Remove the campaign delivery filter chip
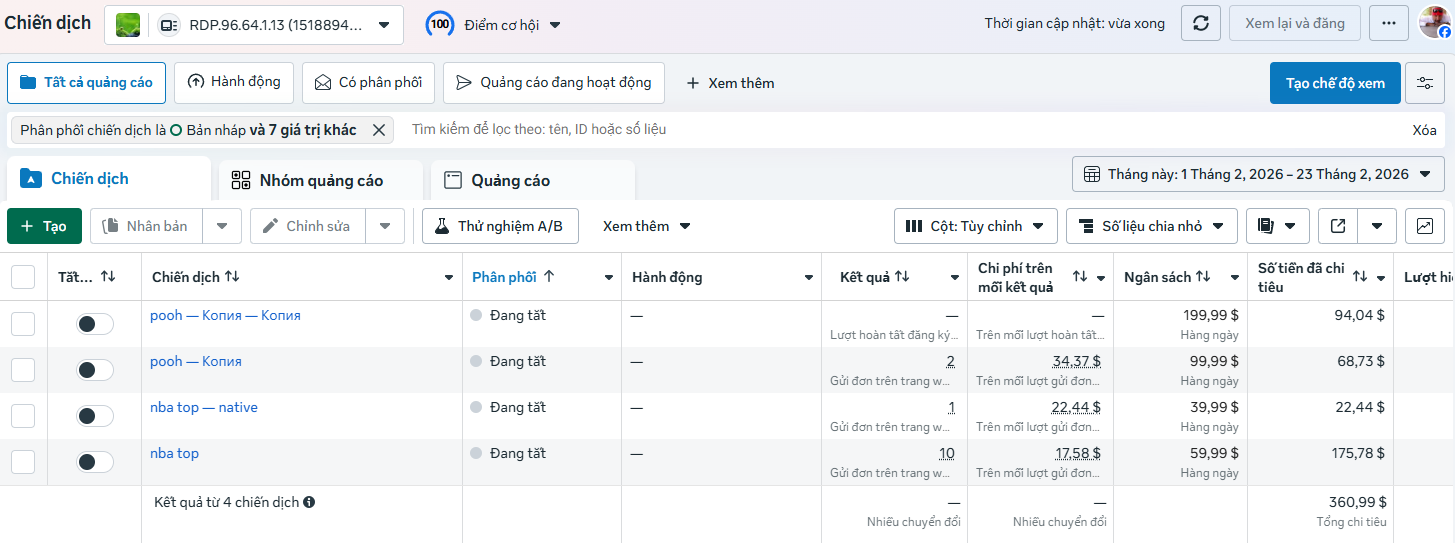The height and width of the screenshot is (543, 1455). coord(379,130)
